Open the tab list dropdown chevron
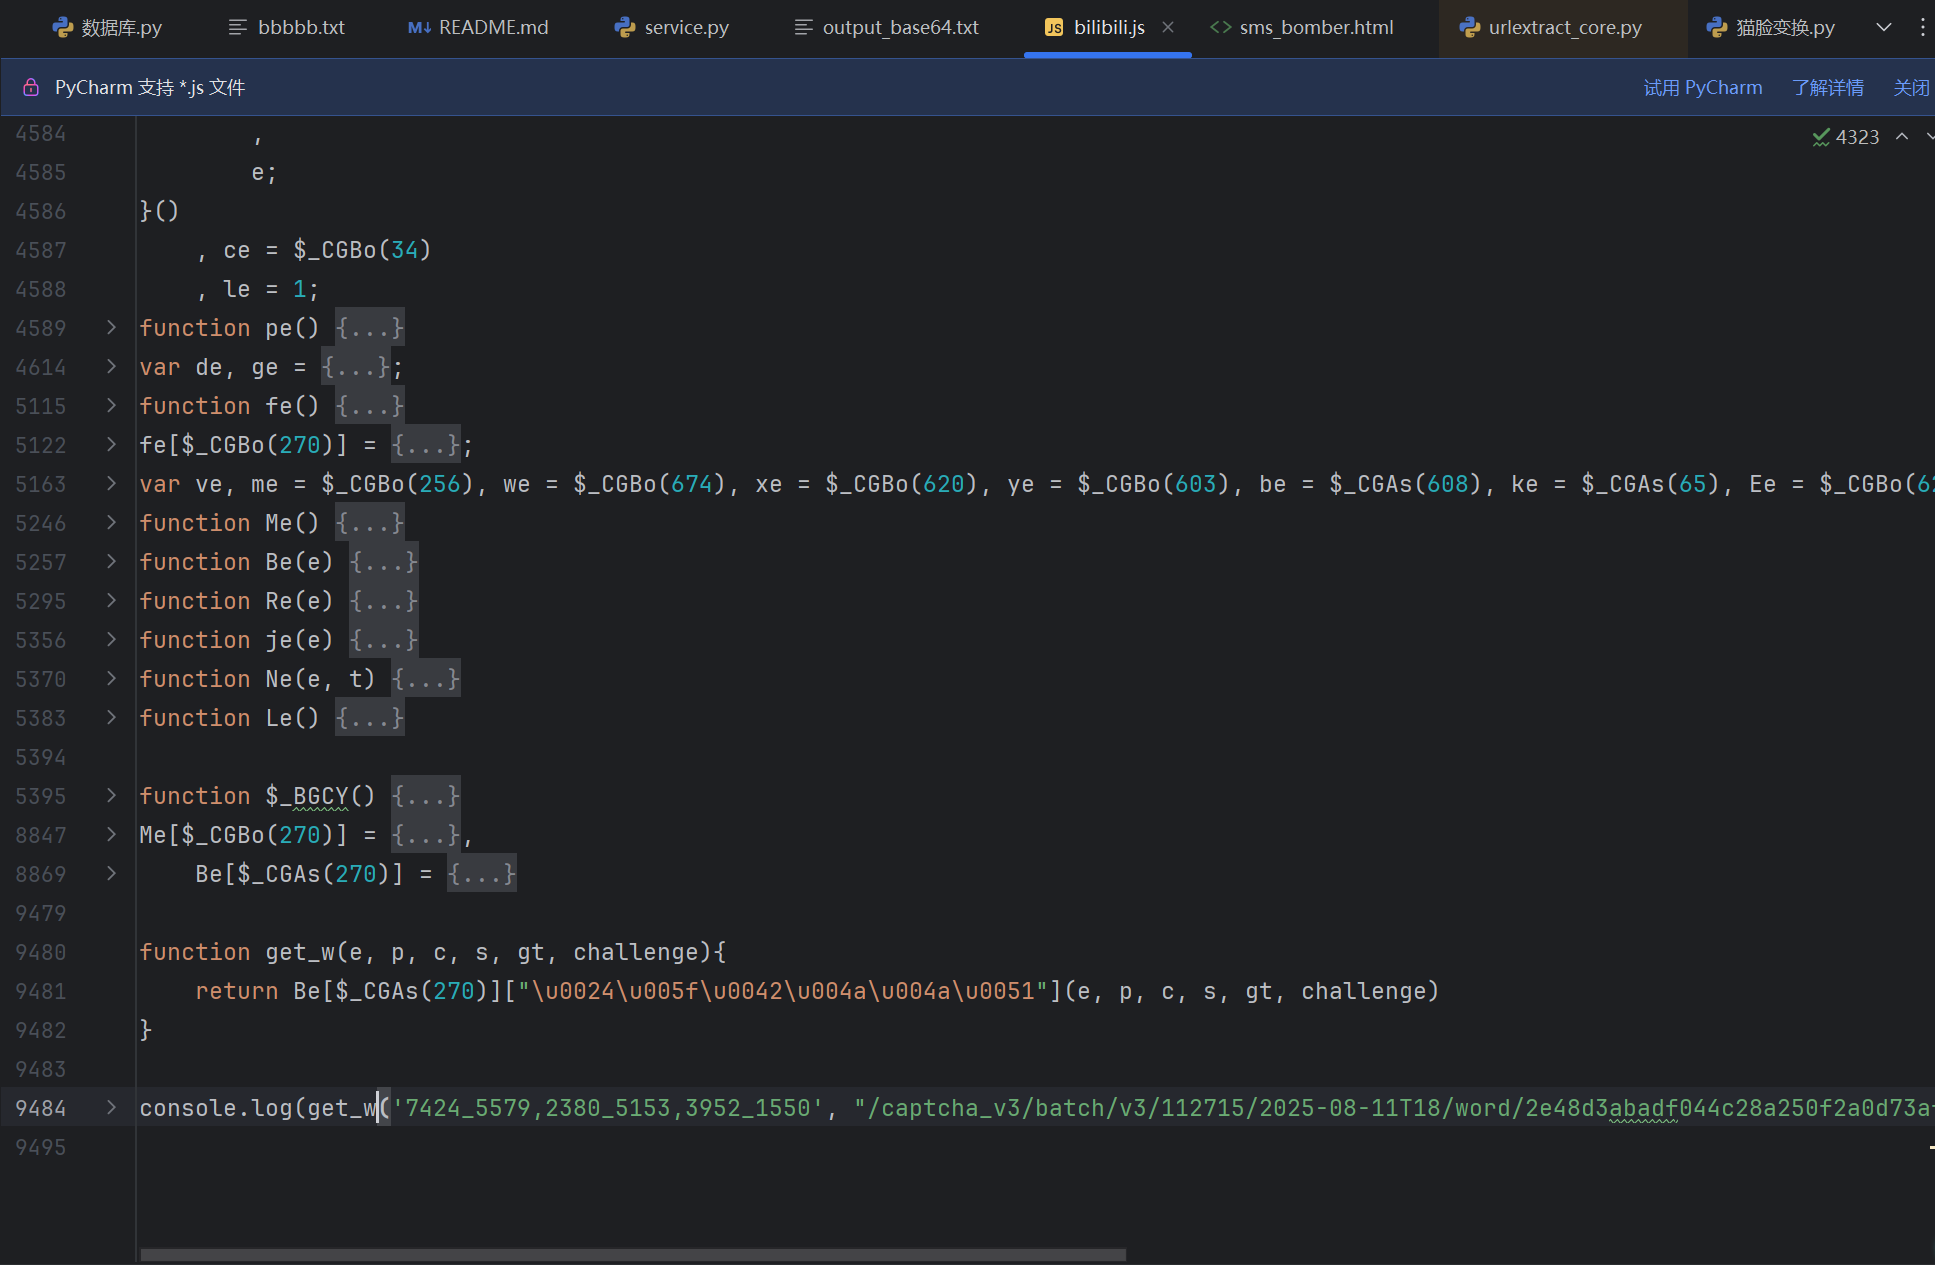 pos(1884,27)
